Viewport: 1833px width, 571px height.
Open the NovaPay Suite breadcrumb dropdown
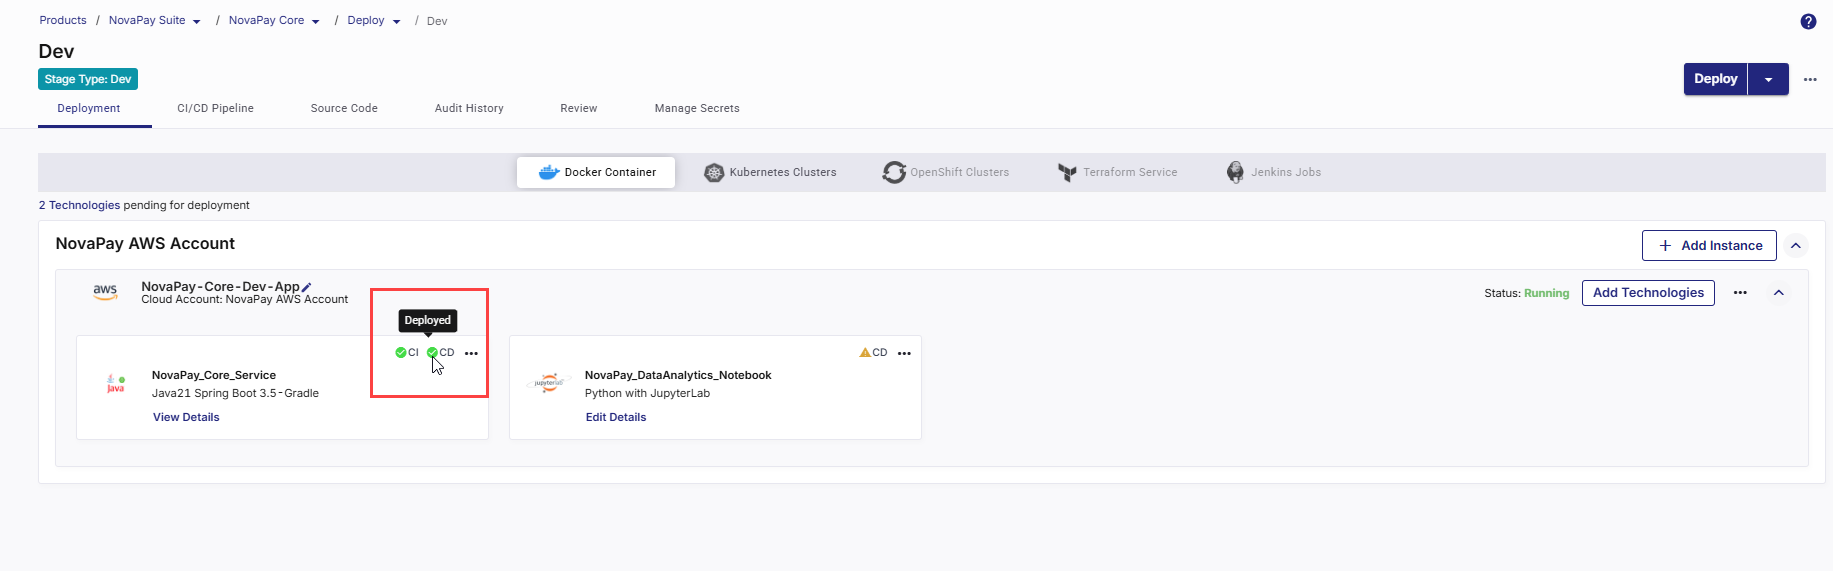click(x=196, y=21)
